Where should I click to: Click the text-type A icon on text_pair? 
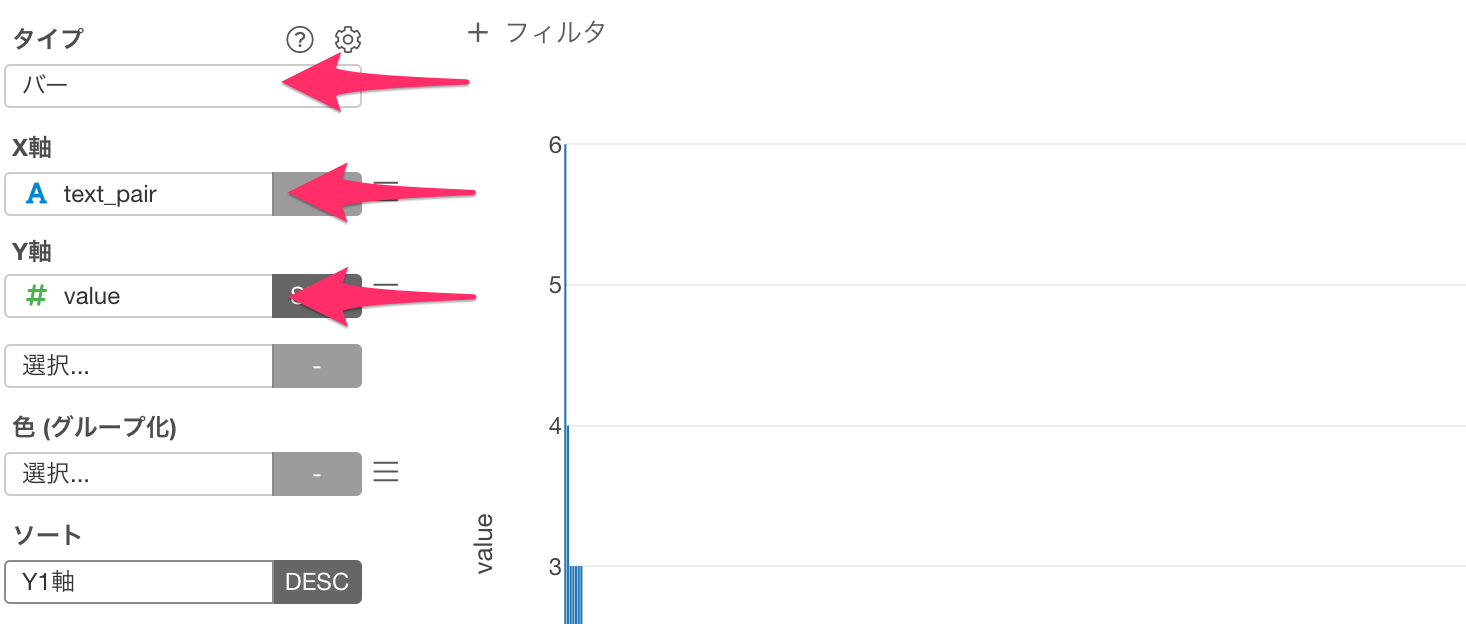[37, 194]
